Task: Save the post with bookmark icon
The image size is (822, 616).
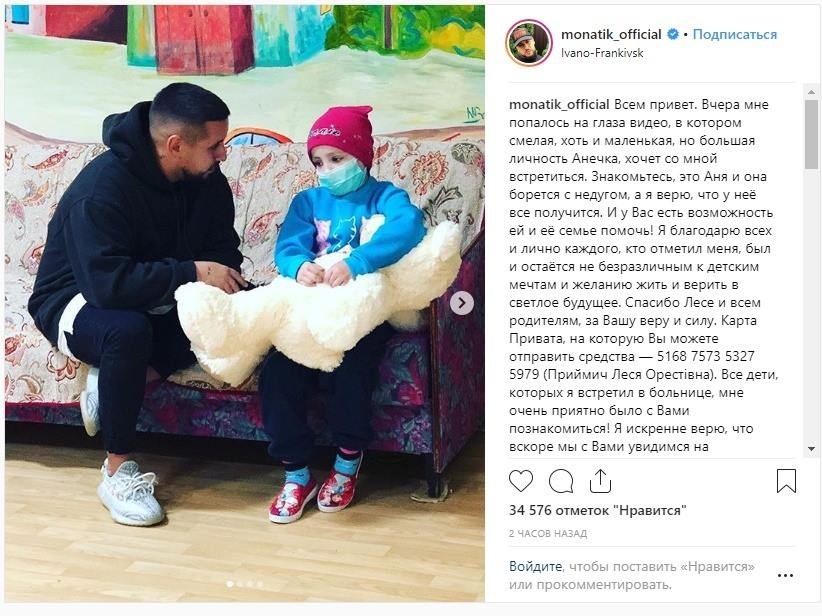Action: 786,481
